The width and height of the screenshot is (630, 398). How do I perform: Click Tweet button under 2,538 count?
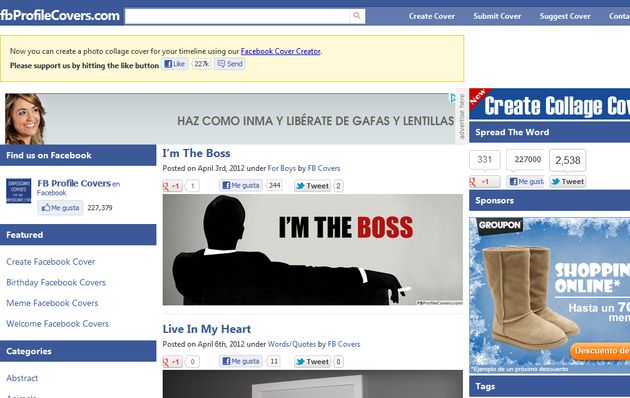pyautogui.click(x=568, y=182)
